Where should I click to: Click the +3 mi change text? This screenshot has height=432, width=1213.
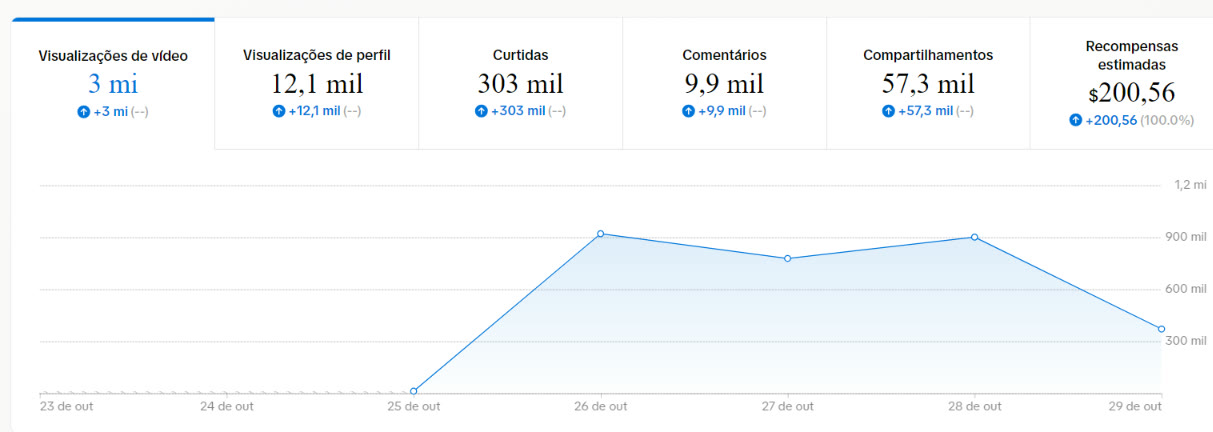111,112
